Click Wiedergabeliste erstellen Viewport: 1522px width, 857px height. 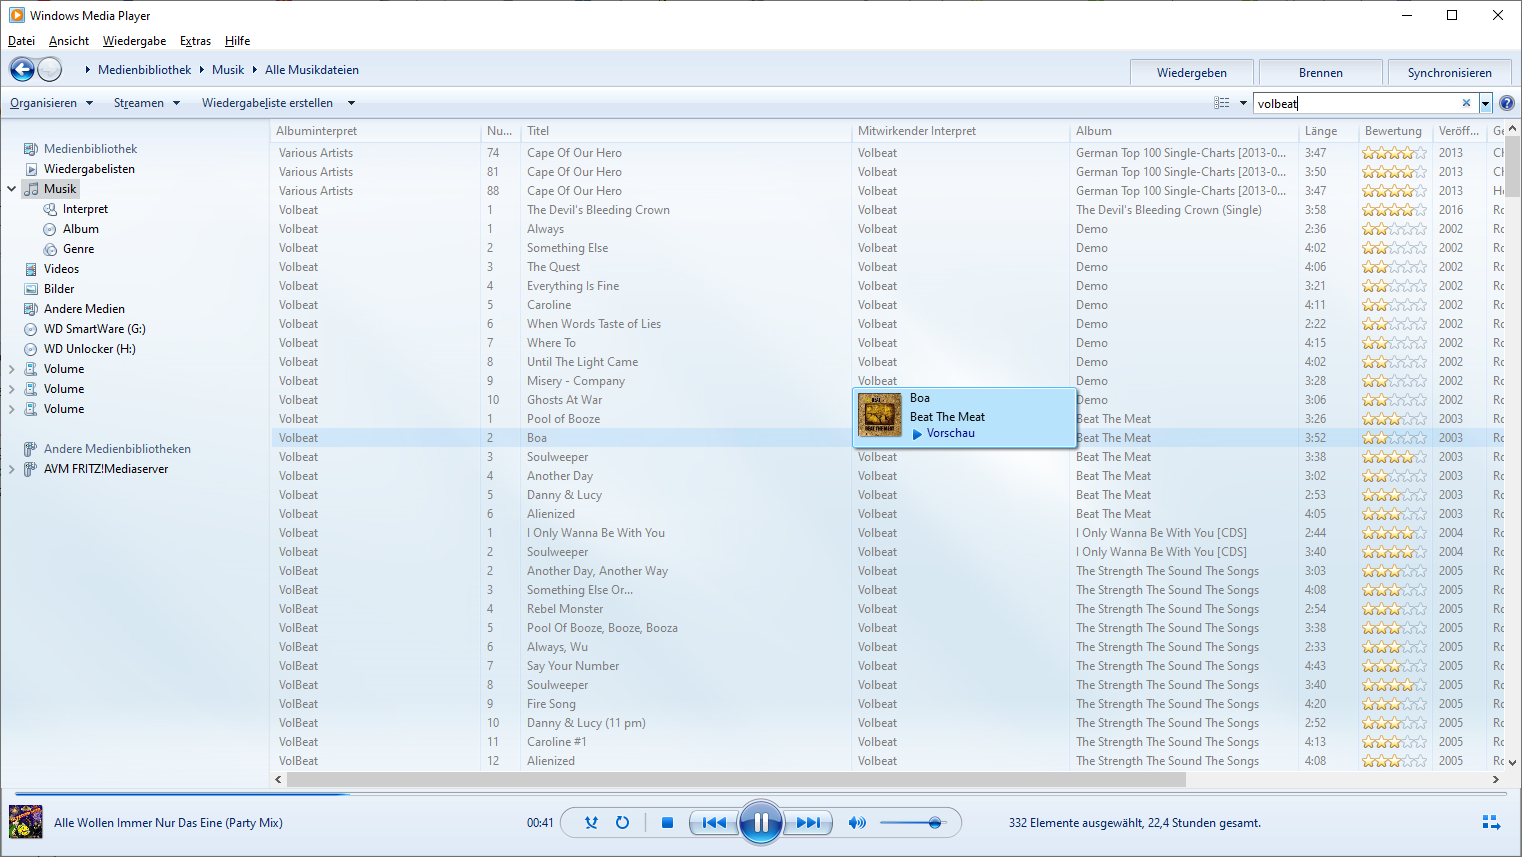[x=267, y=103]
